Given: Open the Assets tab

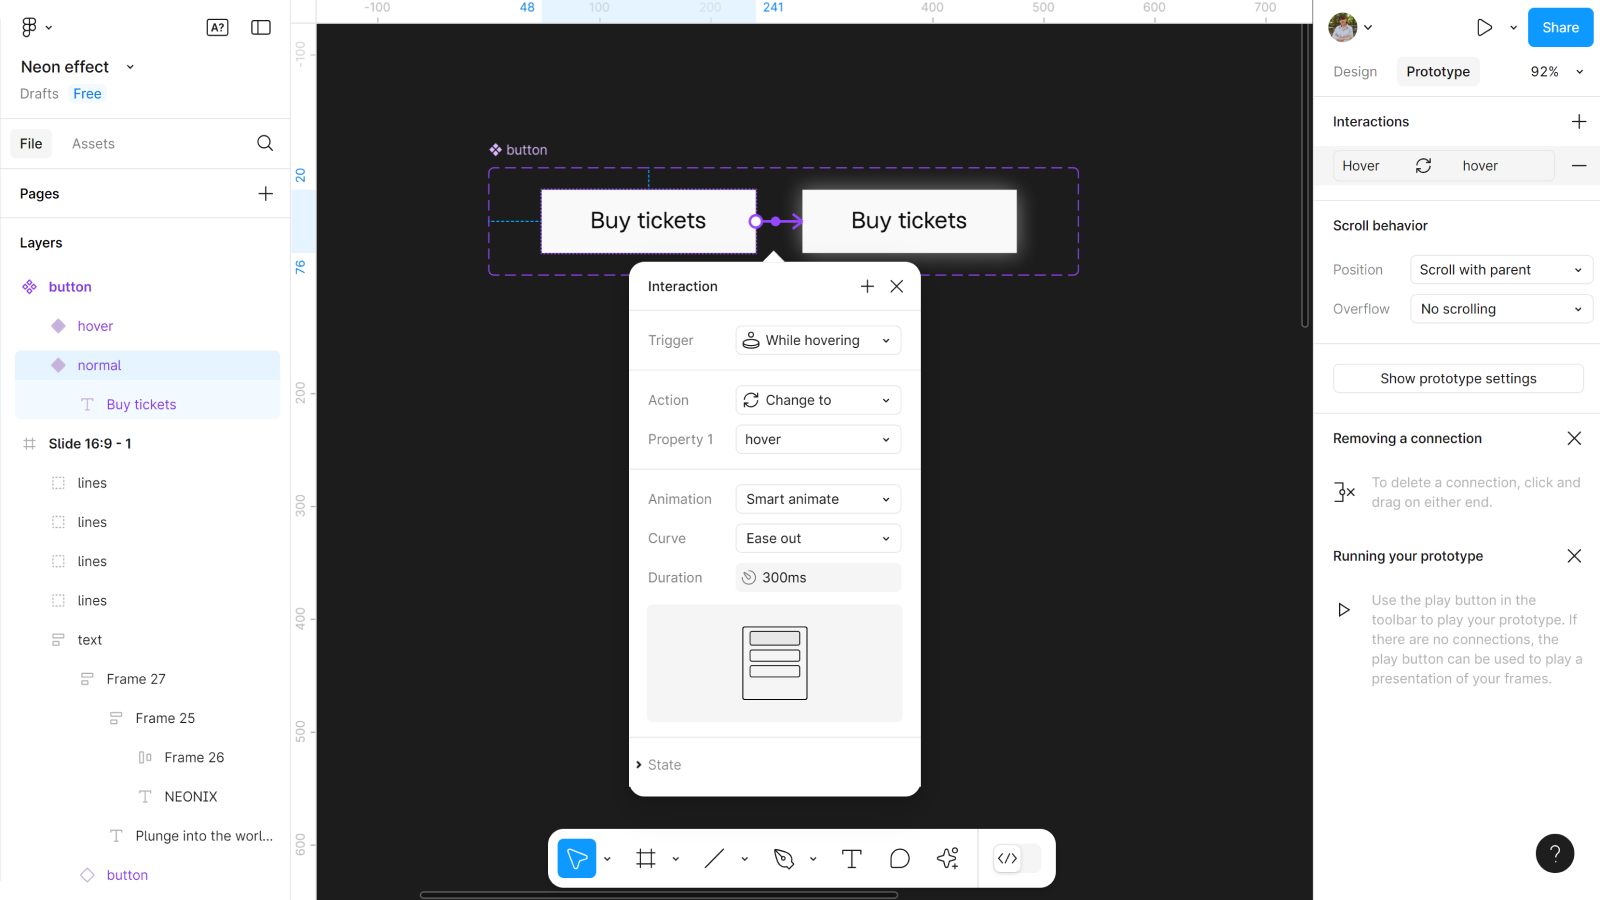Looking at the screenshot, I should (93, 144).
